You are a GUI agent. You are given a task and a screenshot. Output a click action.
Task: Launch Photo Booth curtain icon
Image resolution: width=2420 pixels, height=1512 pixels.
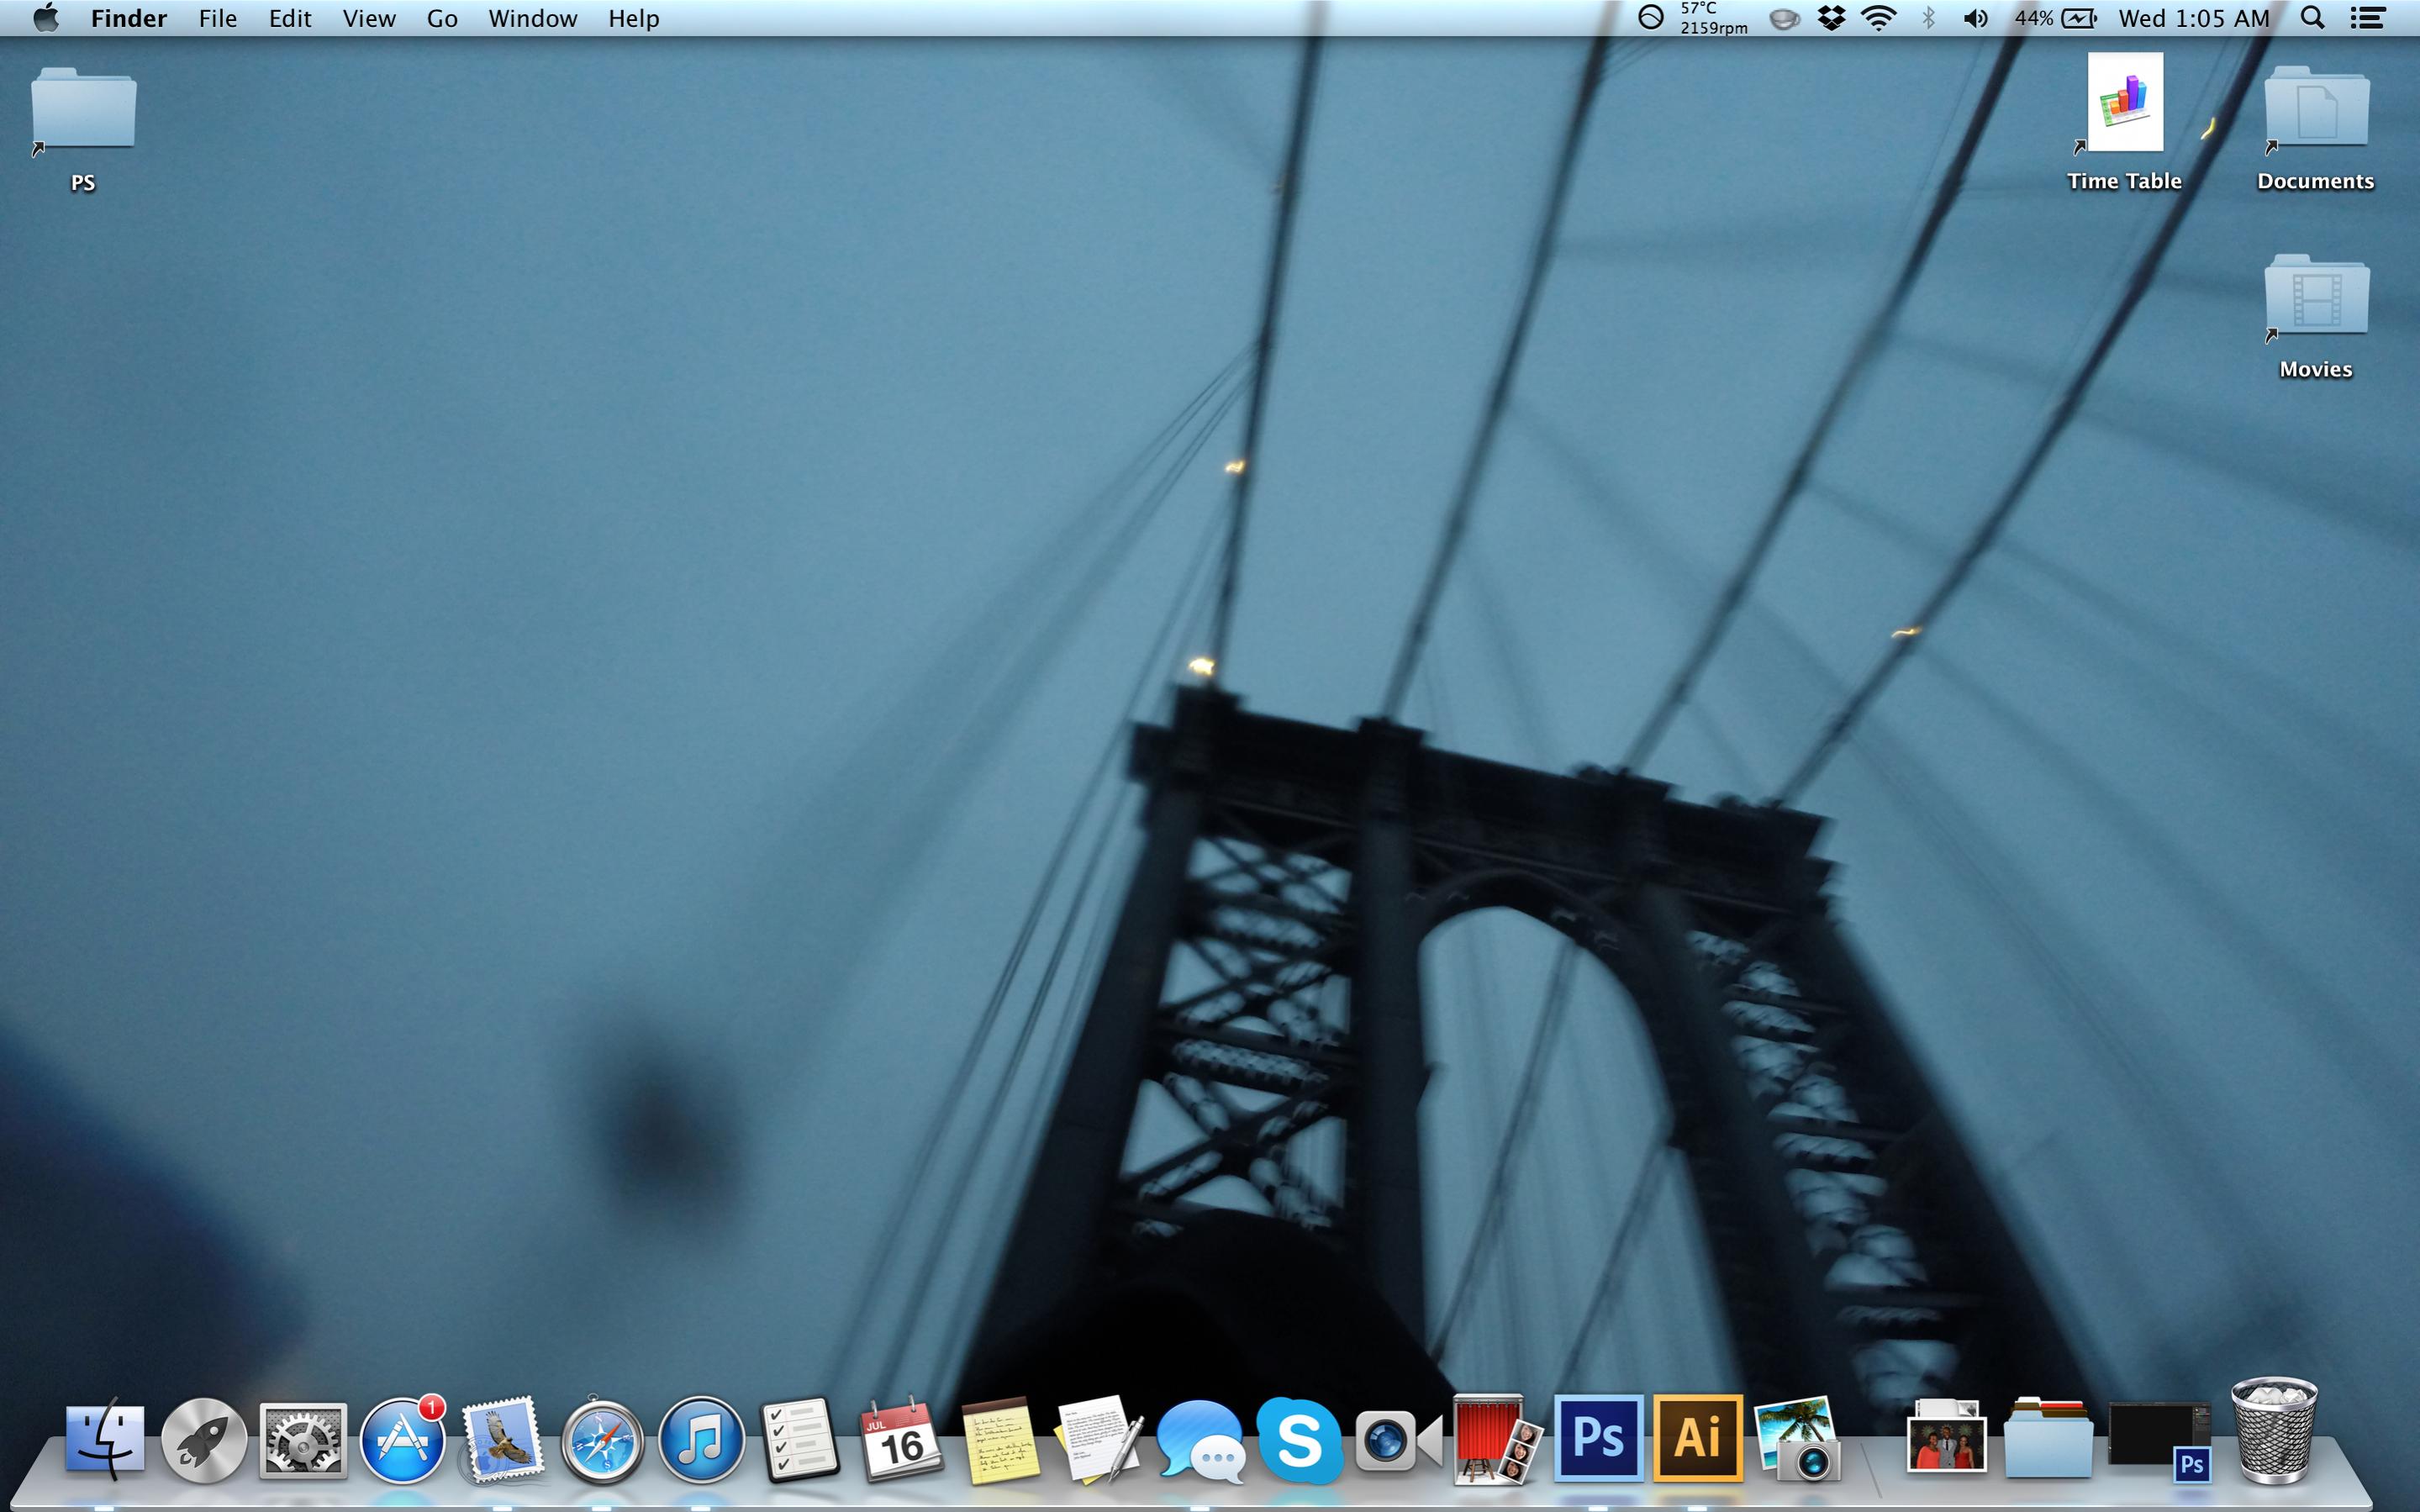point(1497,1440)
